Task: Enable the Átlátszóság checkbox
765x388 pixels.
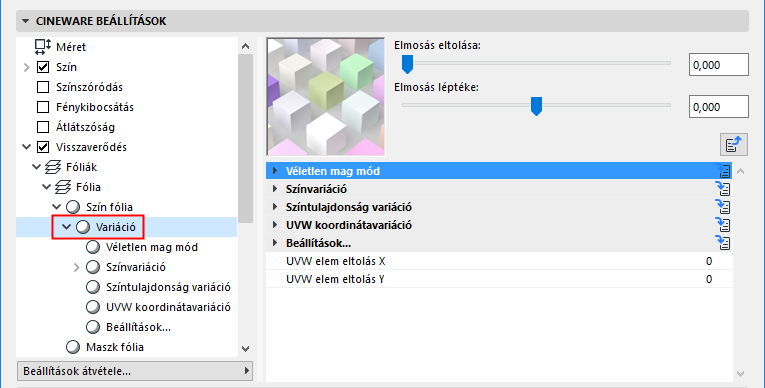Action: click(x=43, y=127)
